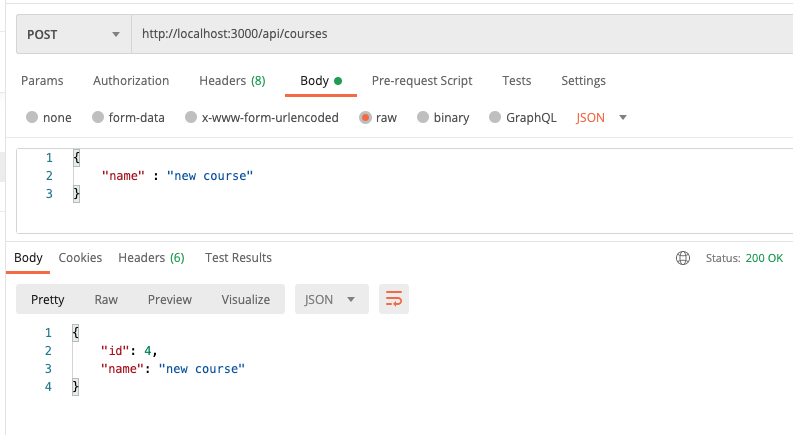
Task: Select the none body type radio
Action: (x=32, y=117)
